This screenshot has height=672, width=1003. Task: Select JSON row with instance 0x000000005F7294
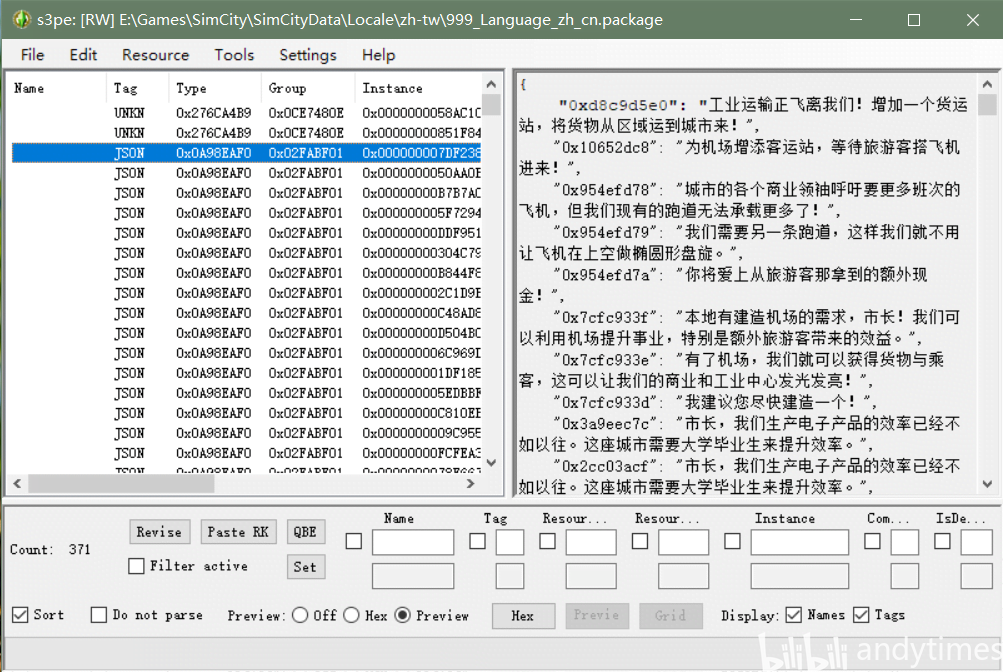(x=246, y=213)
